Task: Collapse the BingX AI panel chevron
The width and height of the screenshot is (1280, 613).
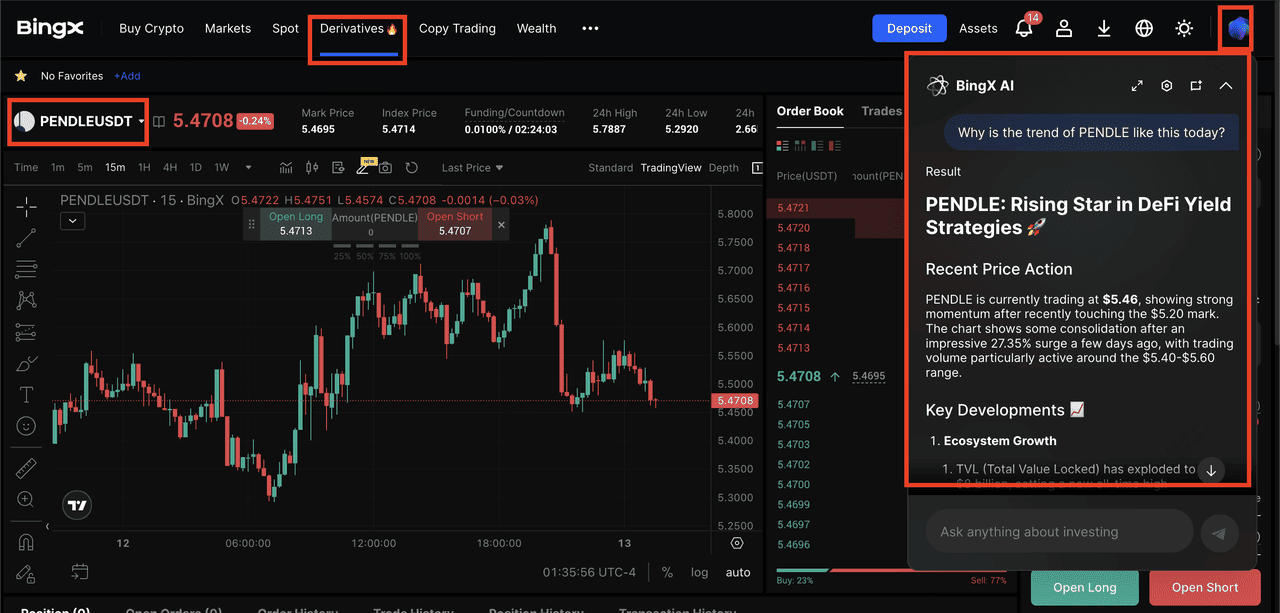Action: [1226, 86]
